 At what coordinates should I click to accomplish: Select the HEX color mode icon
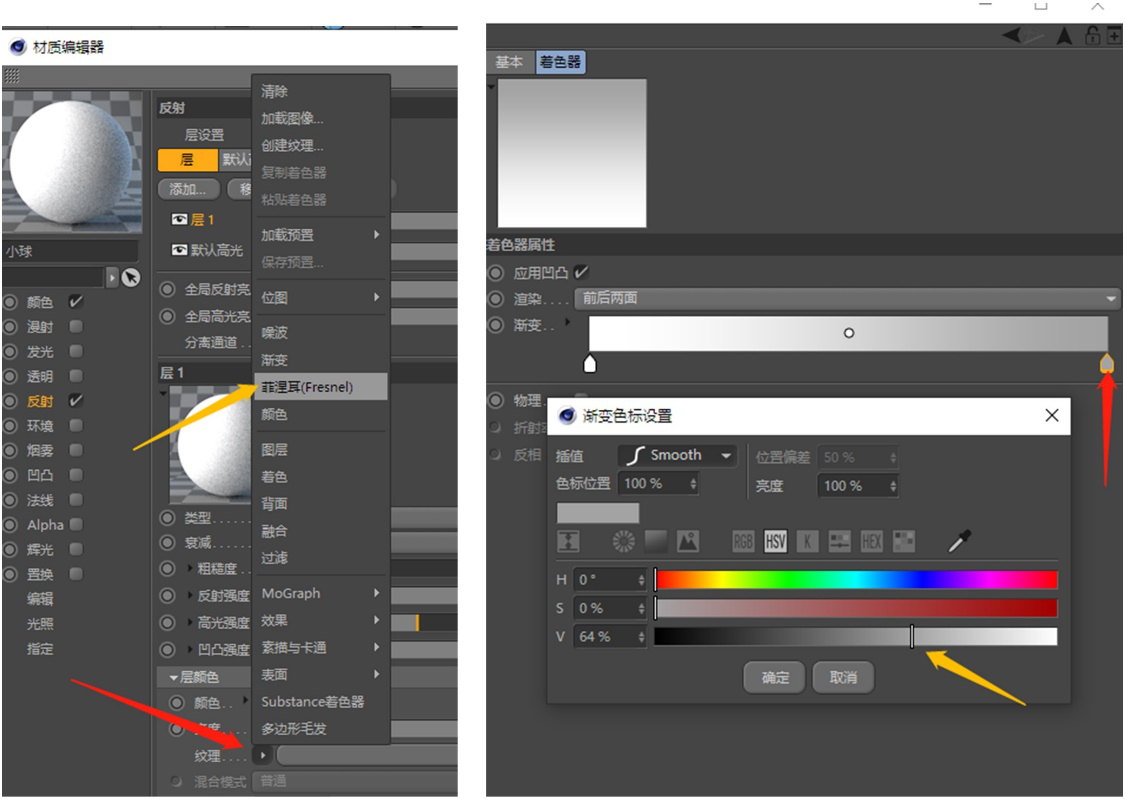pyautogui.click(x=872, y=542)
